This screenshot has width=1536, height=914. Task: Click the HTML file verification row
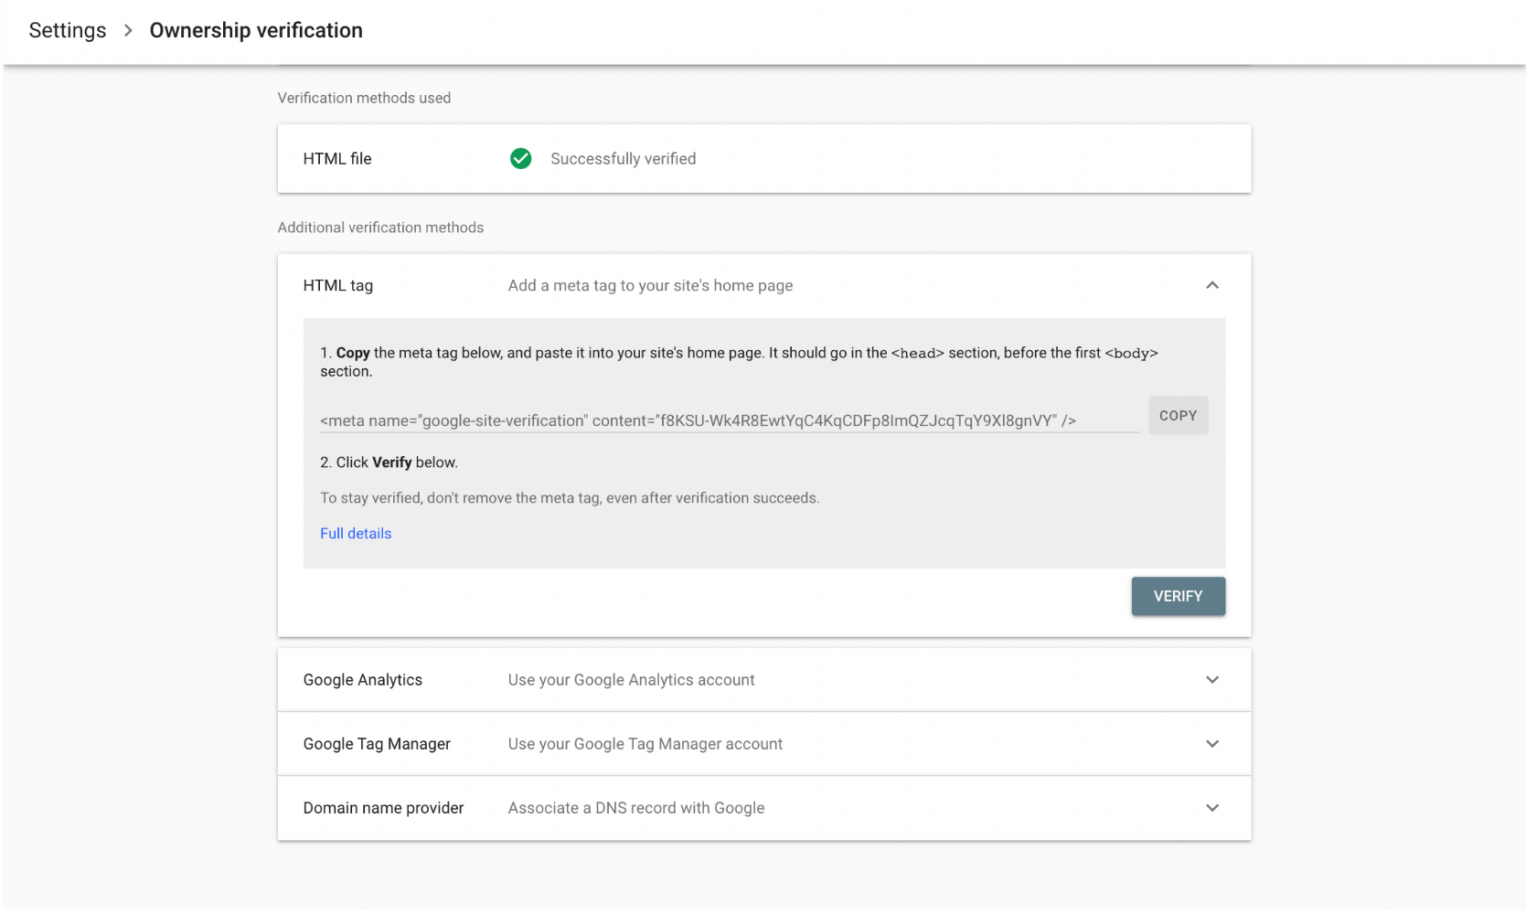pyautogui.click(x=337, y=158)
